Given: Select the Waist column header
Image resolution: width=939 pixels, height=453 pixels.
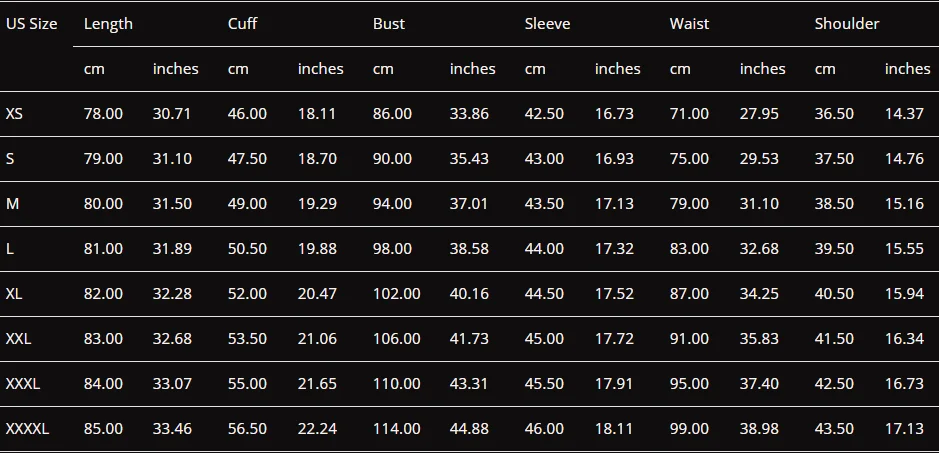Looking at the screenshot, I should (689, 24).
